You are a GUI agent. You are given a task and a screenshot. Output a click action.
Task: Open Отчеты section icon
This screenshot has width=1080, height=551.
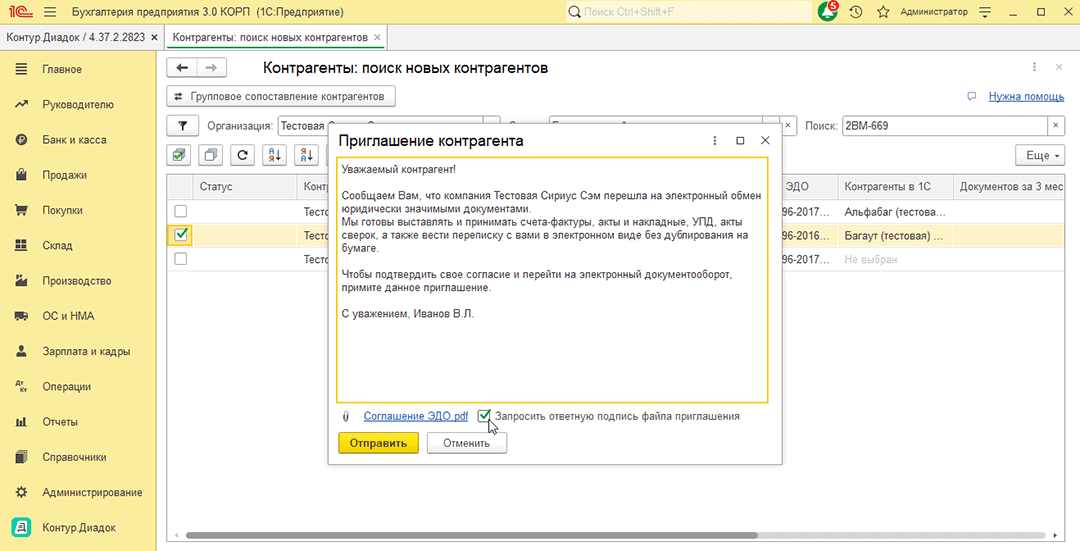pos(21,422)
